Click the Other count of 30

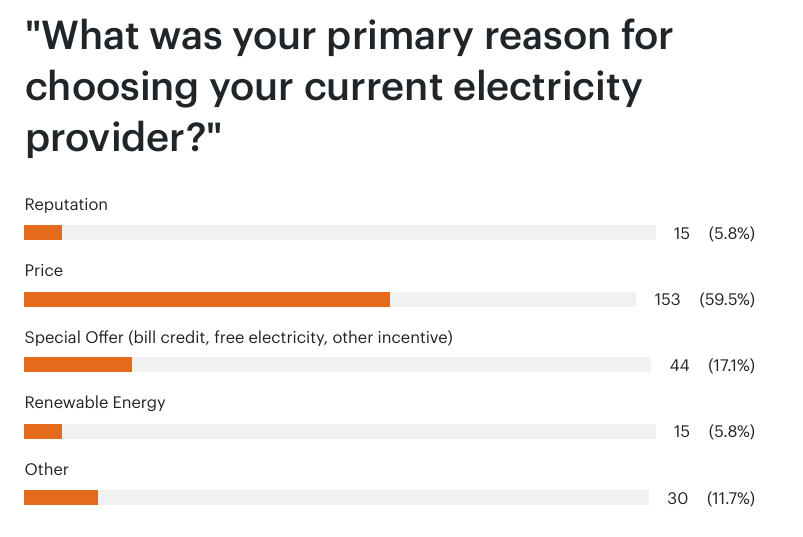[x=677, y=499]
